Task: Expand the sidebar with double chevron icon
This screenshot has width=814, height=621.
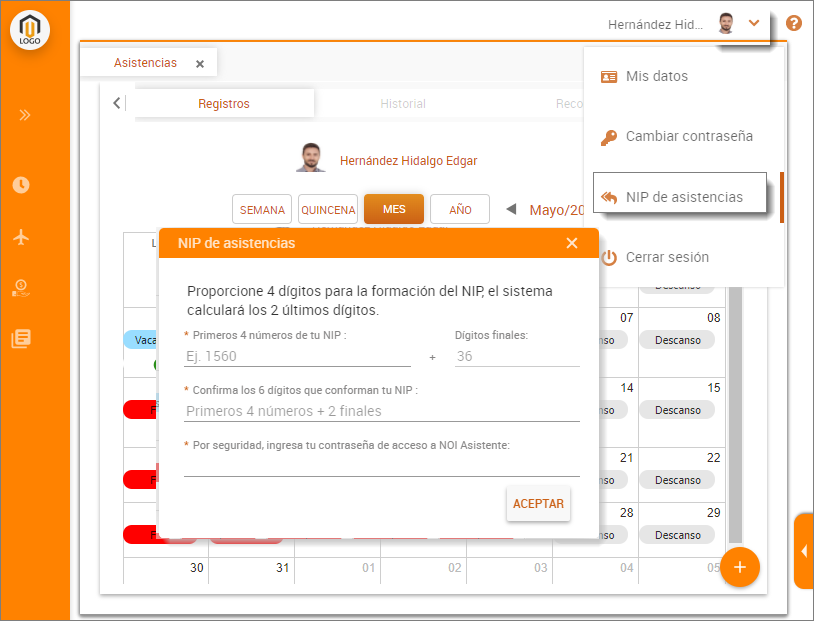Action: click(25, 115)
